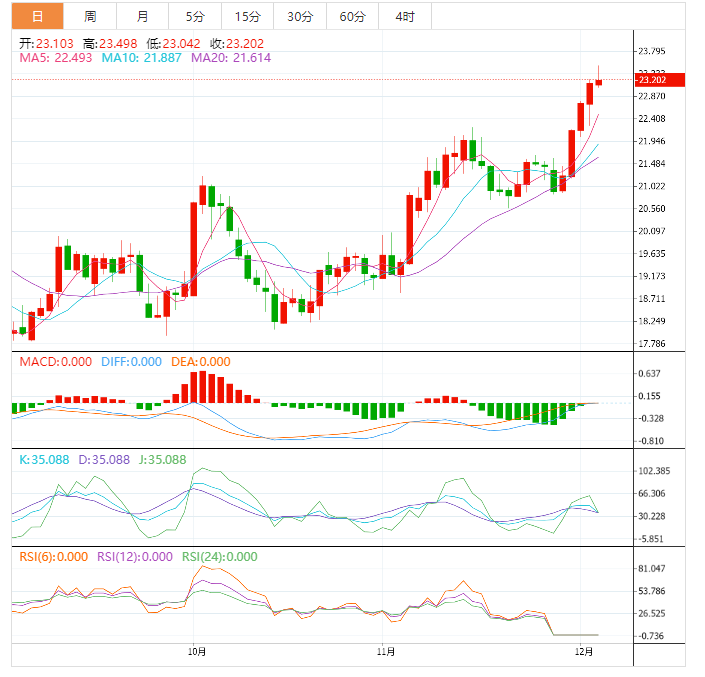This screenshot has width=705, height=677.
Task: Select the 日 daily chart tab
Action: (37, 16)
